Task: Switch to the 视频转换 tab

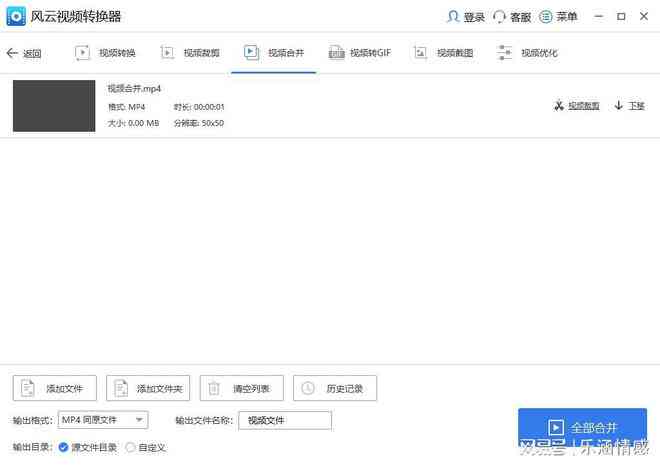Action: pos(105,53)
